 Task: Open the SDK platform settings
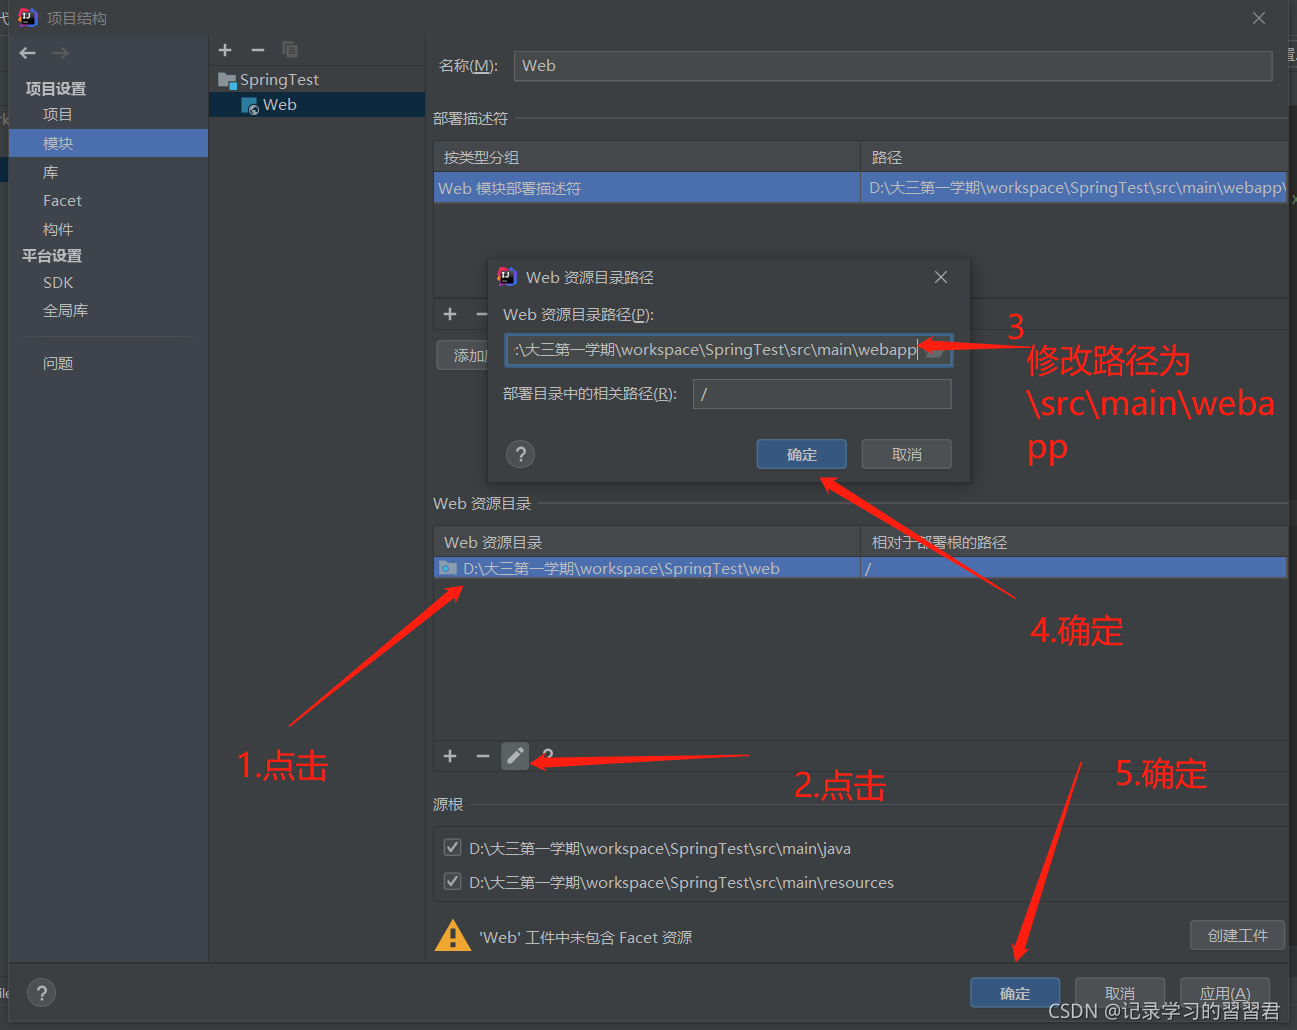[x=58, y=283]
